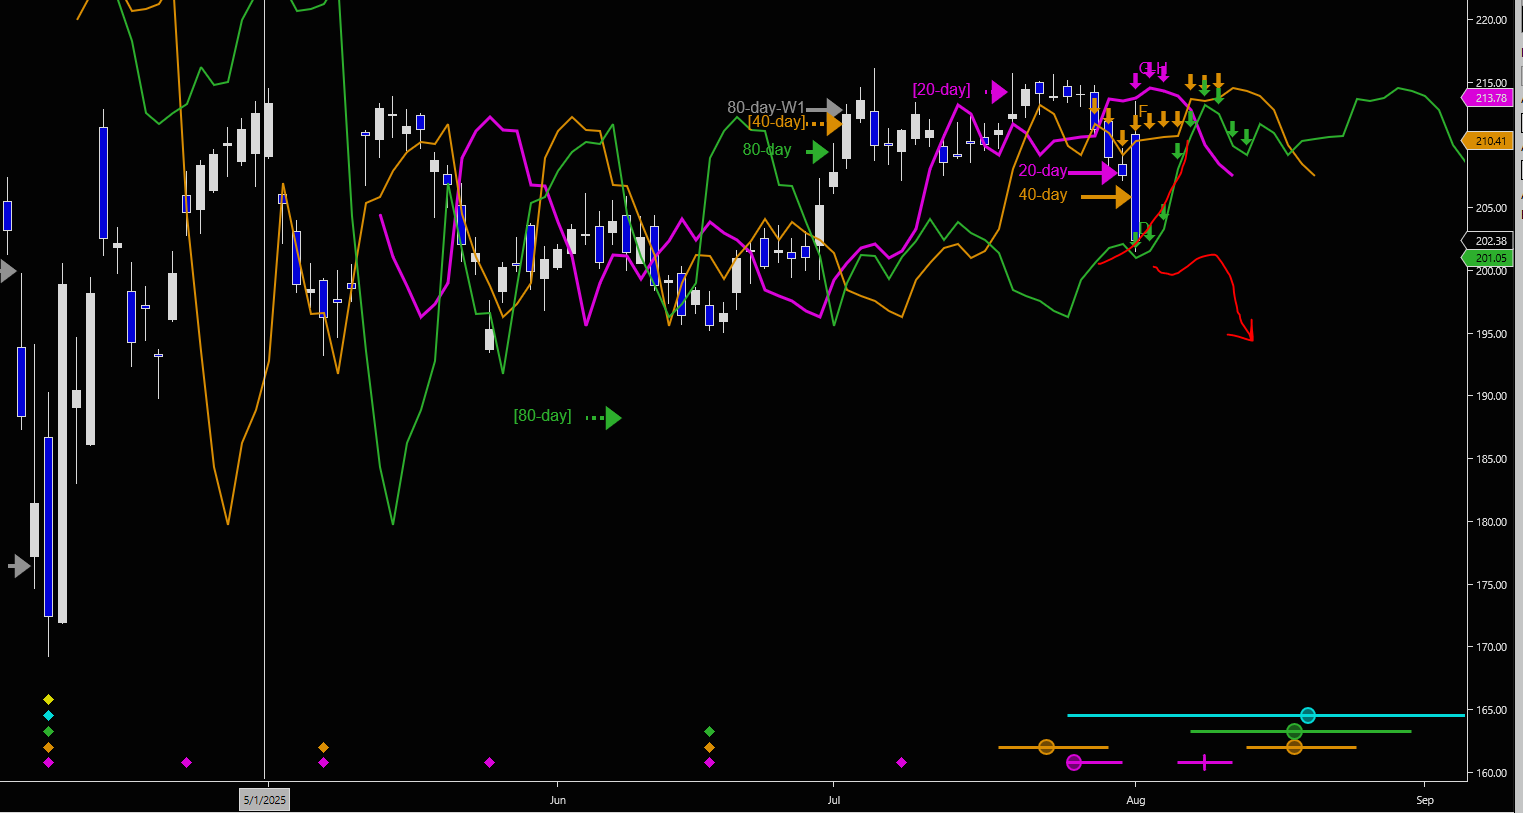Select the green circle on the green line
Screen dimensions: 1523x813
1294,731
